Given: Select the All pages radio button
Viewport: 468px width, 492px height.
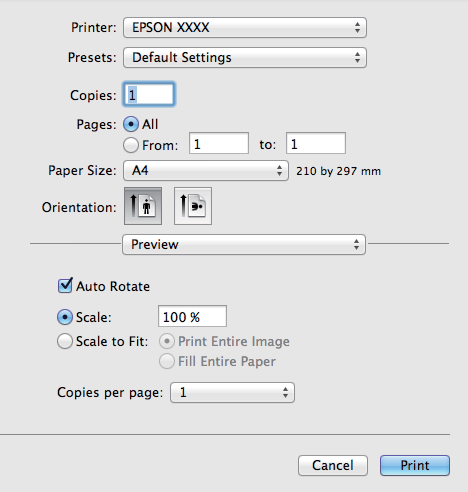Looking at the screenshot, I should [131, 124].
